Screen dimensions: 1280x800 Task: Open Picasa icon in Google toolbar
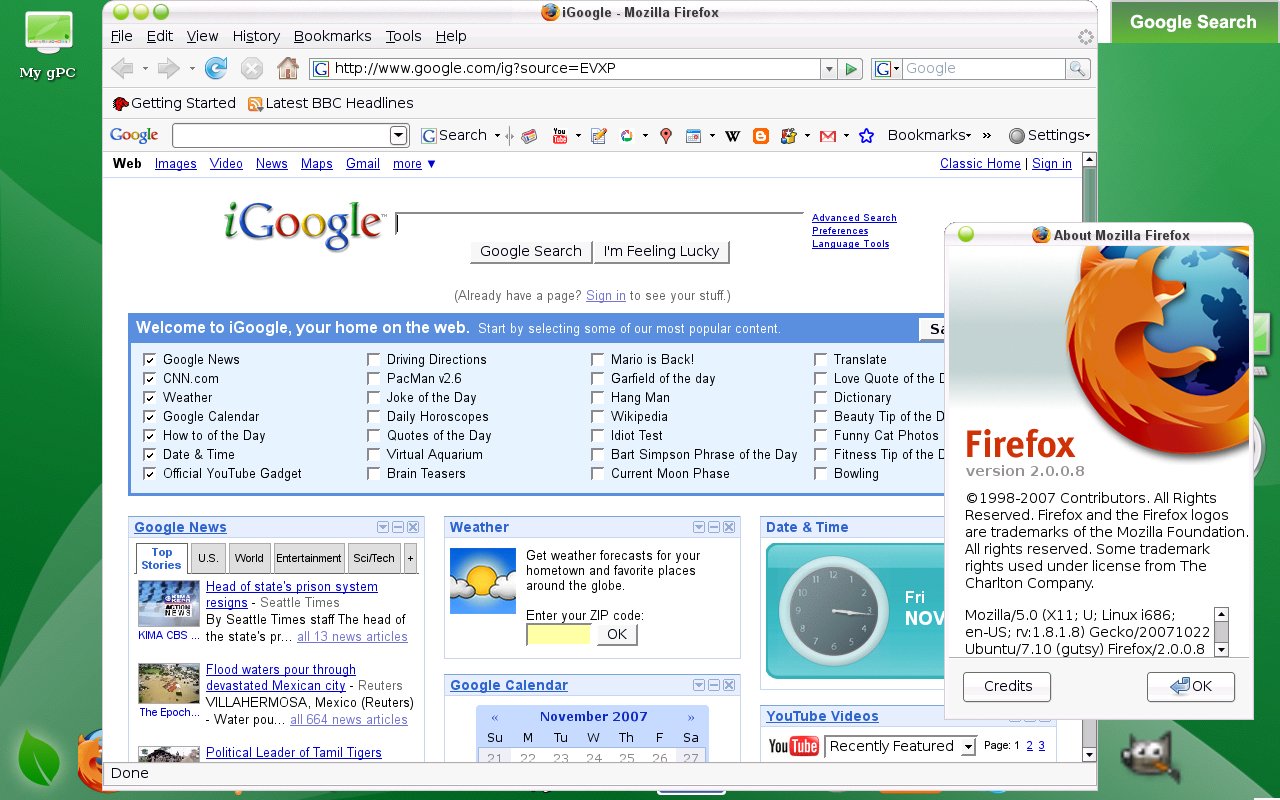627,136
